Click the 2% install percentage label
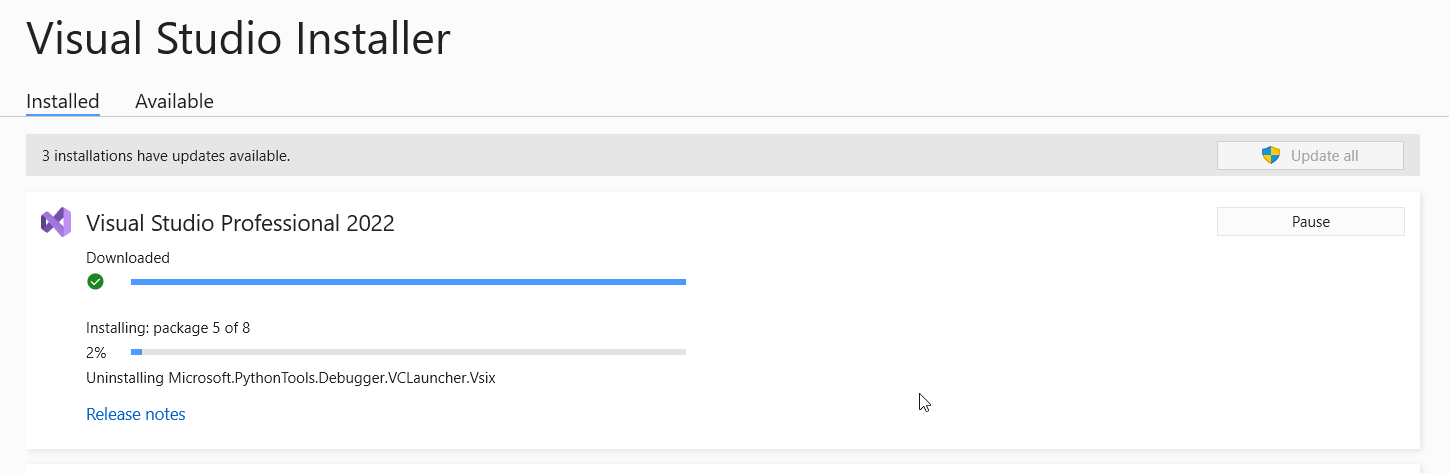The image size is (1449, 473). tap(96, 352)
